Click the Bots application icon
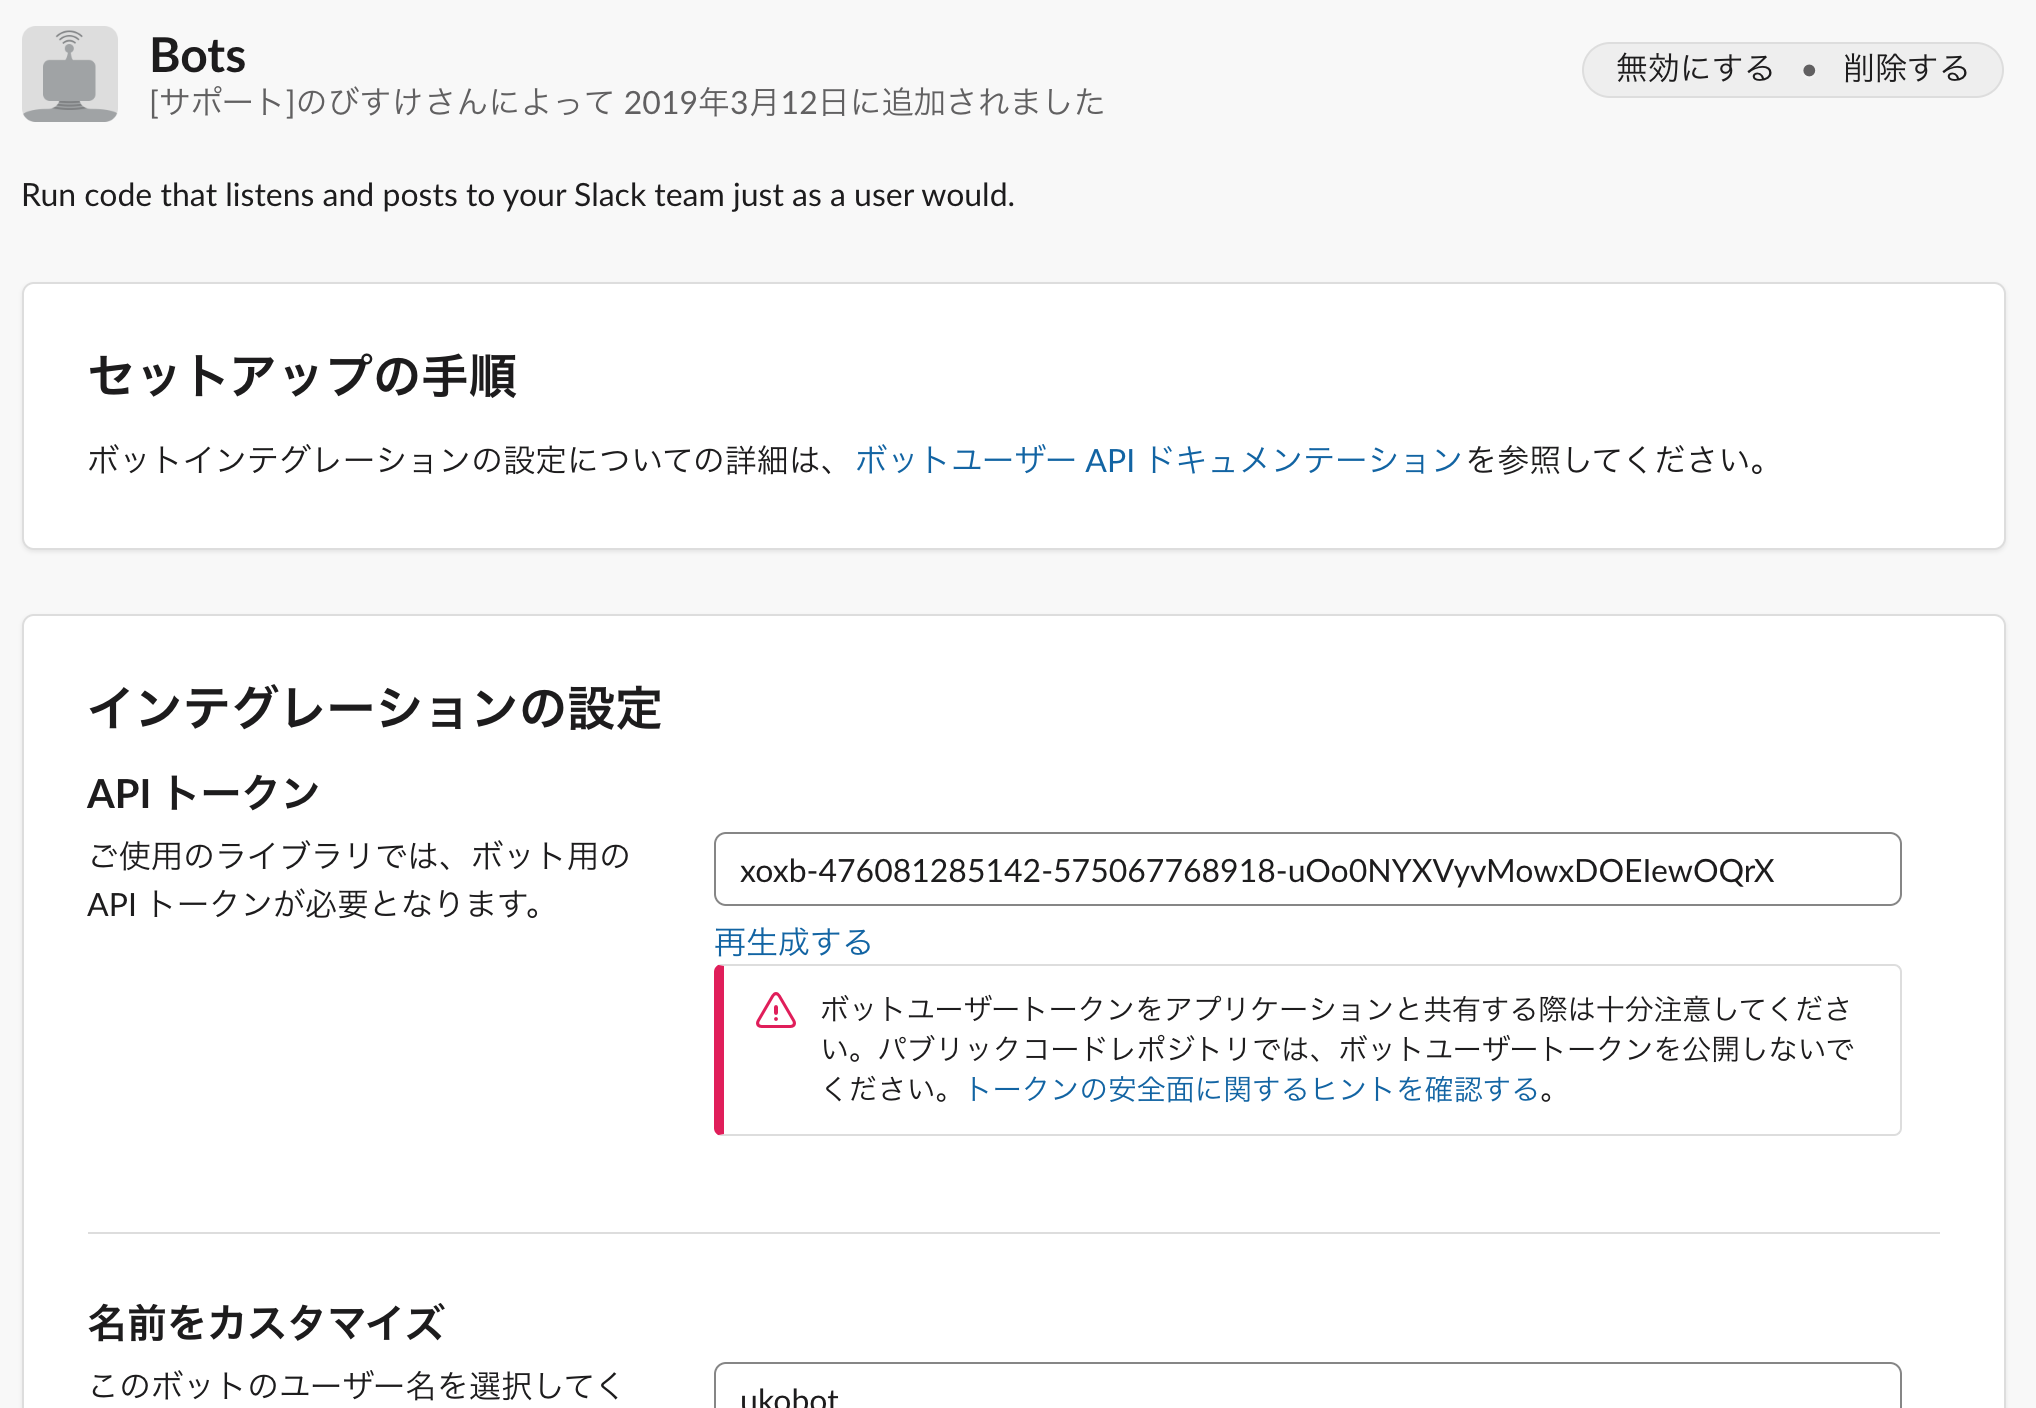This screenshot has width=2036, height=1408. 68,74
